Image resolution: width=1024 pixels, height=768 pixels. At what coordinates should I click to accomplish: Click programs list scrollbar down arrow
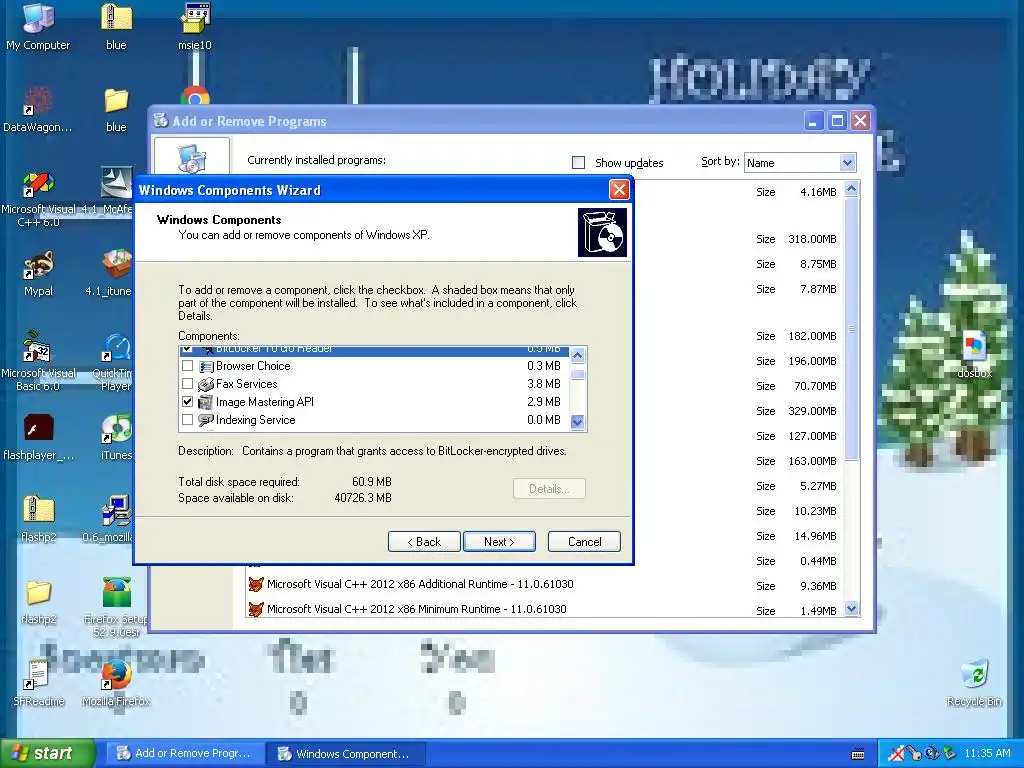click(852, 609)
